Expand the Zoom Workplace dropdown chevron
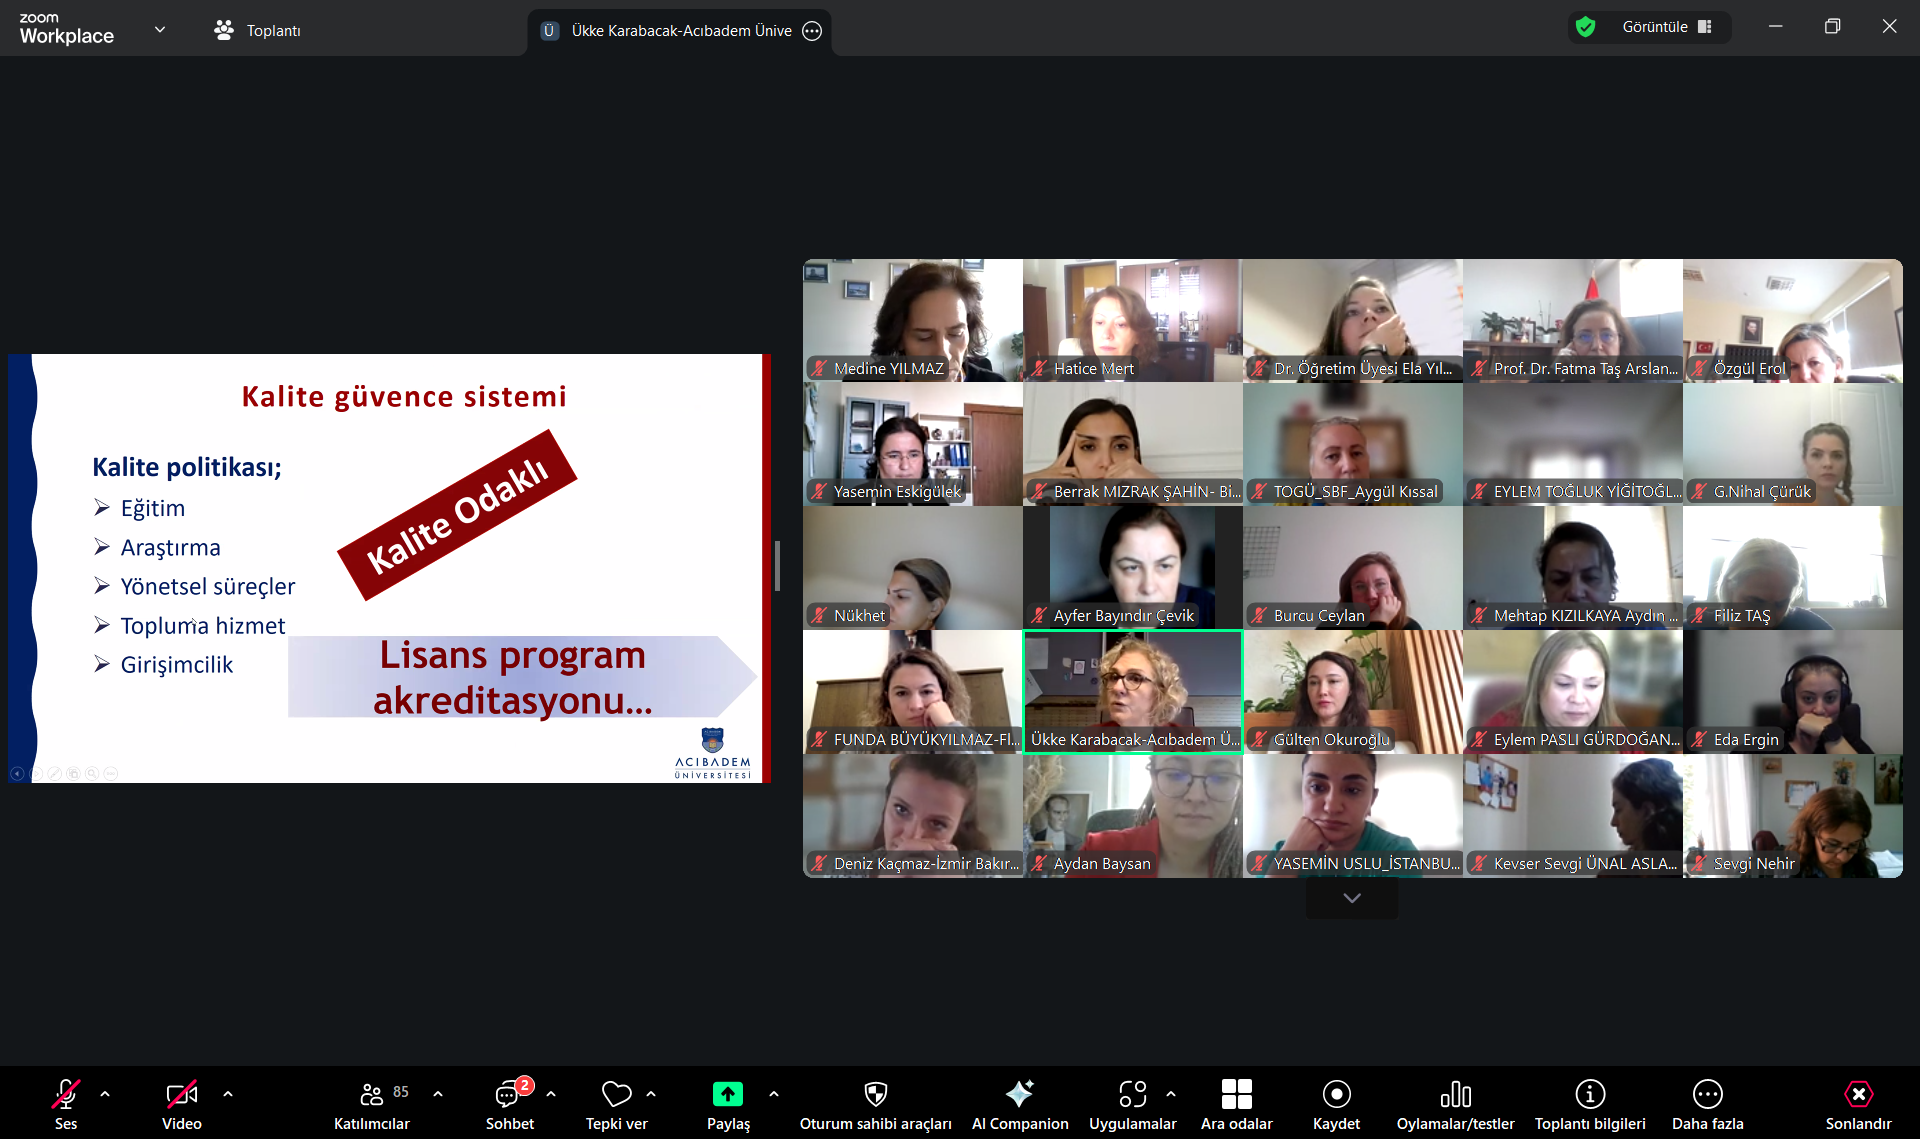The image size is (1920, 1140). 160,30
